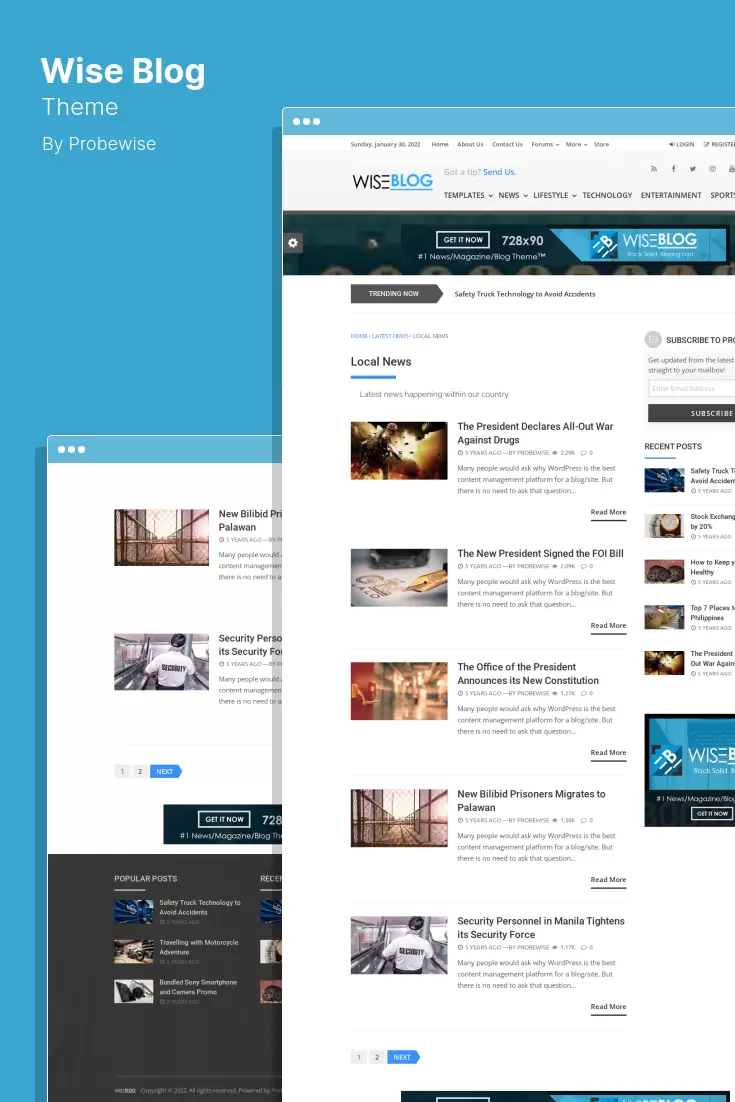Click comment icon under All-Out War post
Screen dimensions: 735x1102
click(583, 453)
